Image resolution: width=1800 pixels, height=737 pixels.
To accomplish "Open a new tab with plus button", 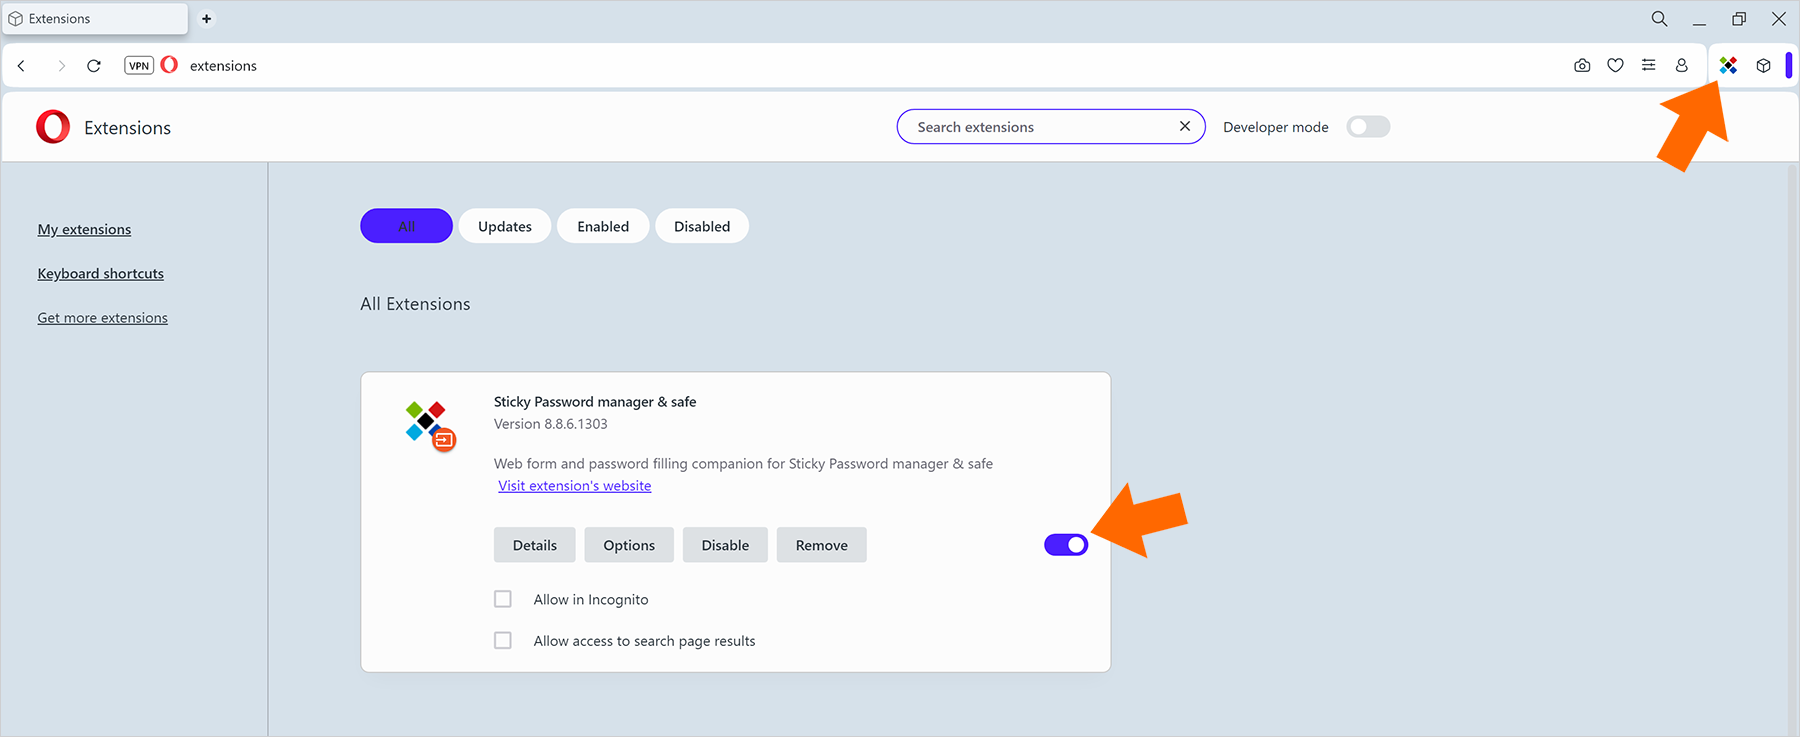I will coord(207,18).
